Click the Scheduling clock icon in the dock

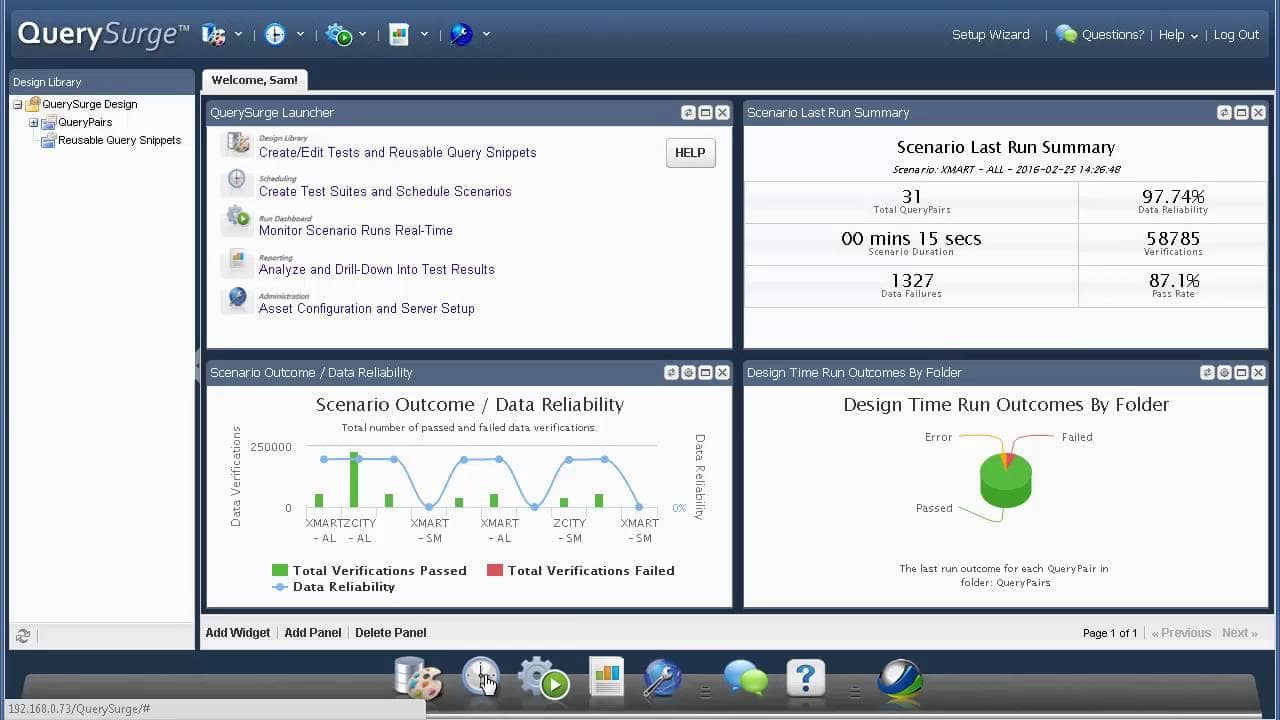click(480, 678)
